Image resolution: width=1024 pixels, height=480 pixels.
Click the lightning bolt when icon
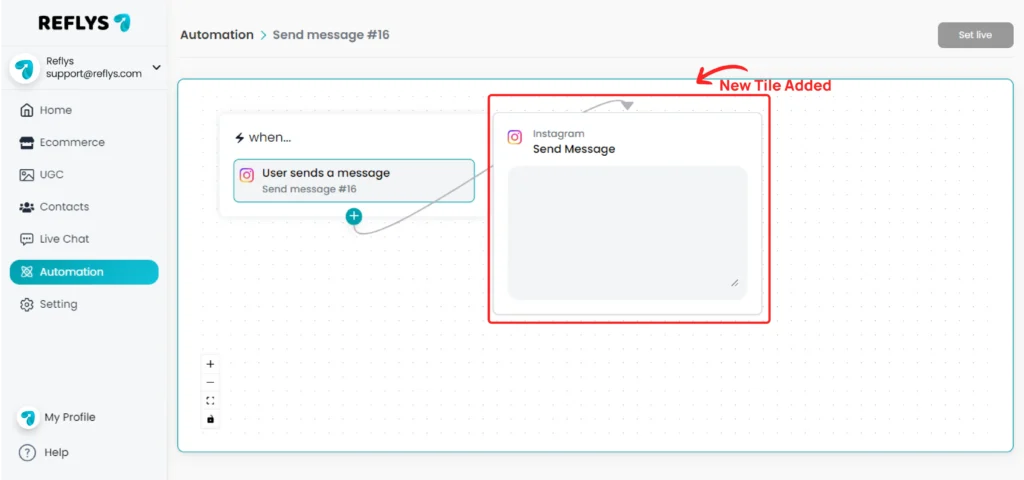pos(240,138)
